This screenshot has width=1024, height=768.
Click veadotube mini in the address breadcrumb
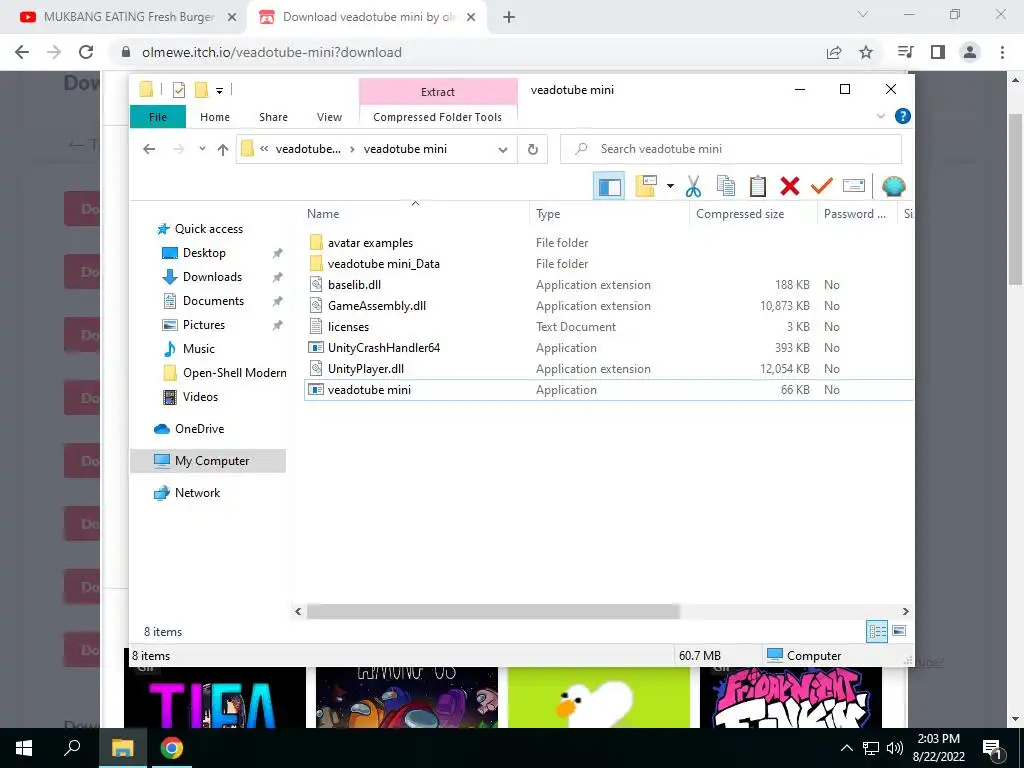(x=405, y=150)
